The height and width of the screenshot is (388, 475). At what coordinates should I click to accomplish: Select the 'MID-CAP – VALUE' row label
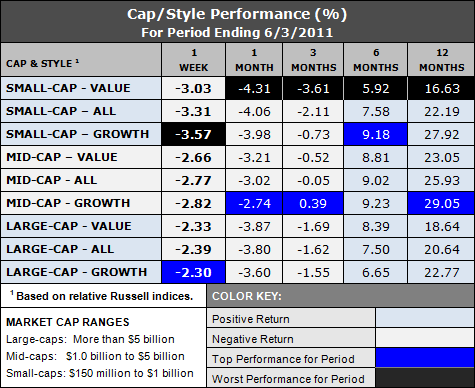coord(62,157)
